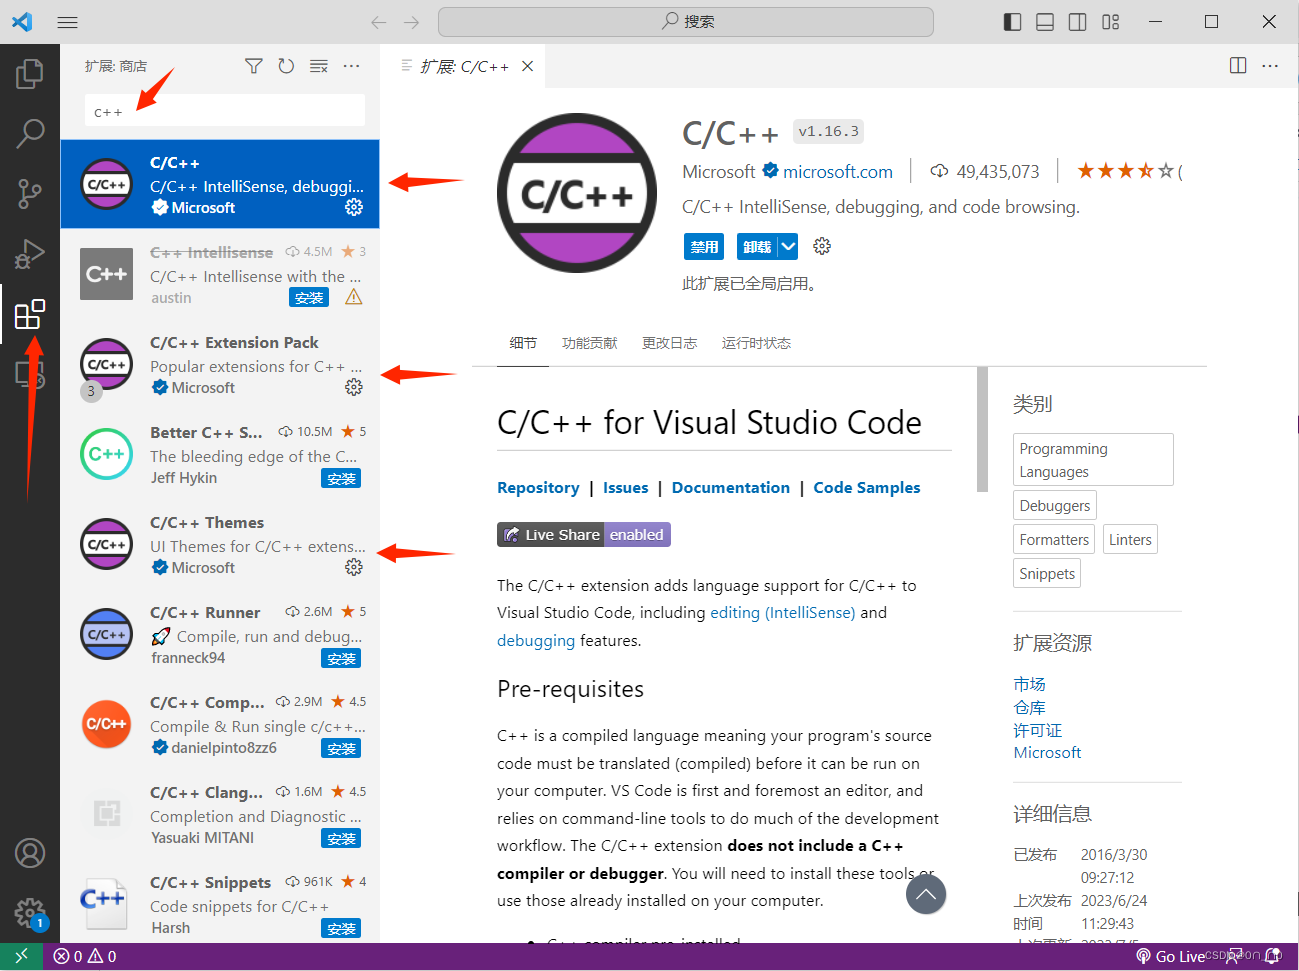The width and height of the screenshot is (1299, 971).
Task: Select the Debuggers category tag
Action: (x=1055, y=505)
